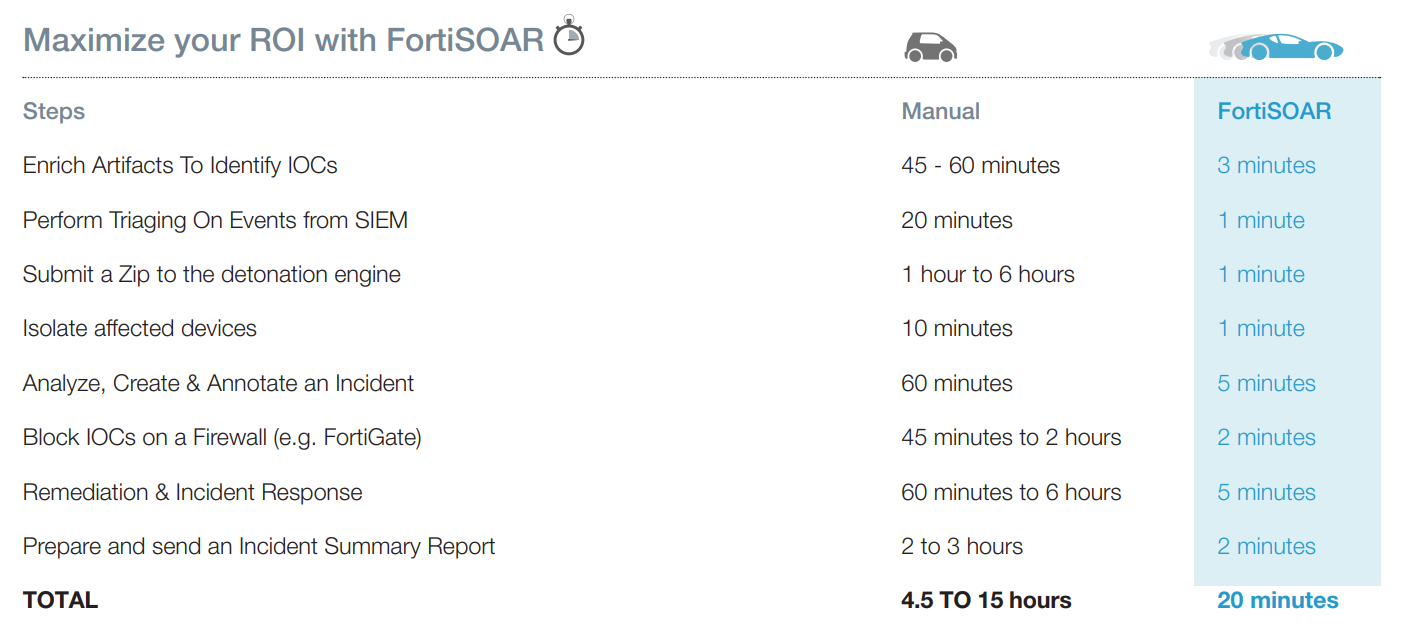This screenshot has height=639, width=1411.
Task: Click 'Remediation & Incident Response' step
Action: tap(193, 492)
